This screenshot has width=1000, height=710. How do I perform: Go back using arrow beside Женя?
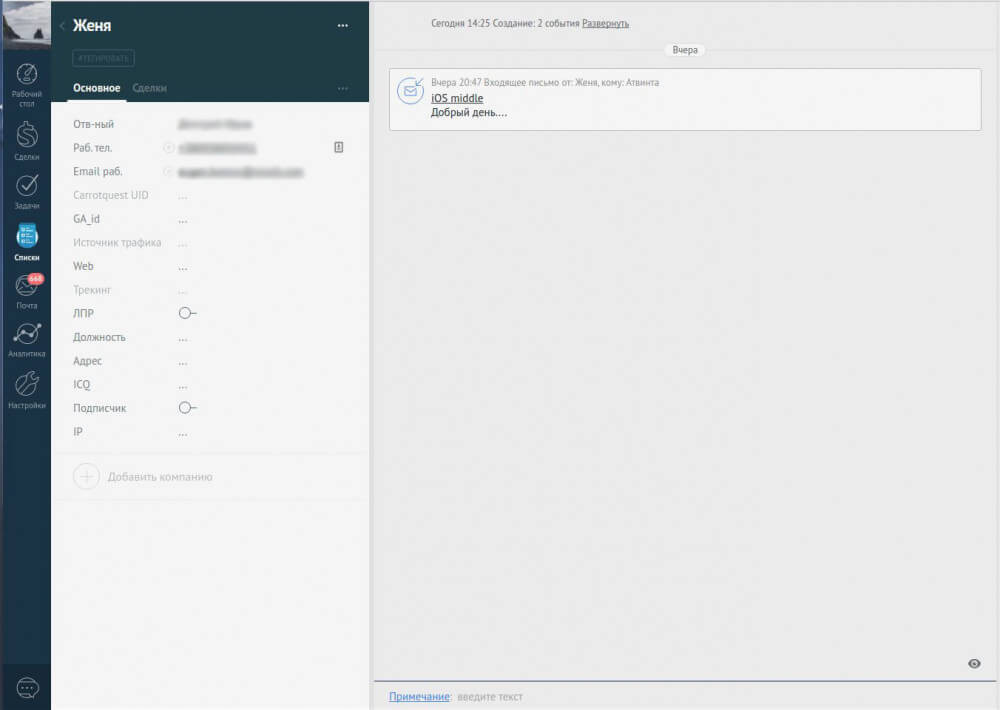tap(62, 26)
